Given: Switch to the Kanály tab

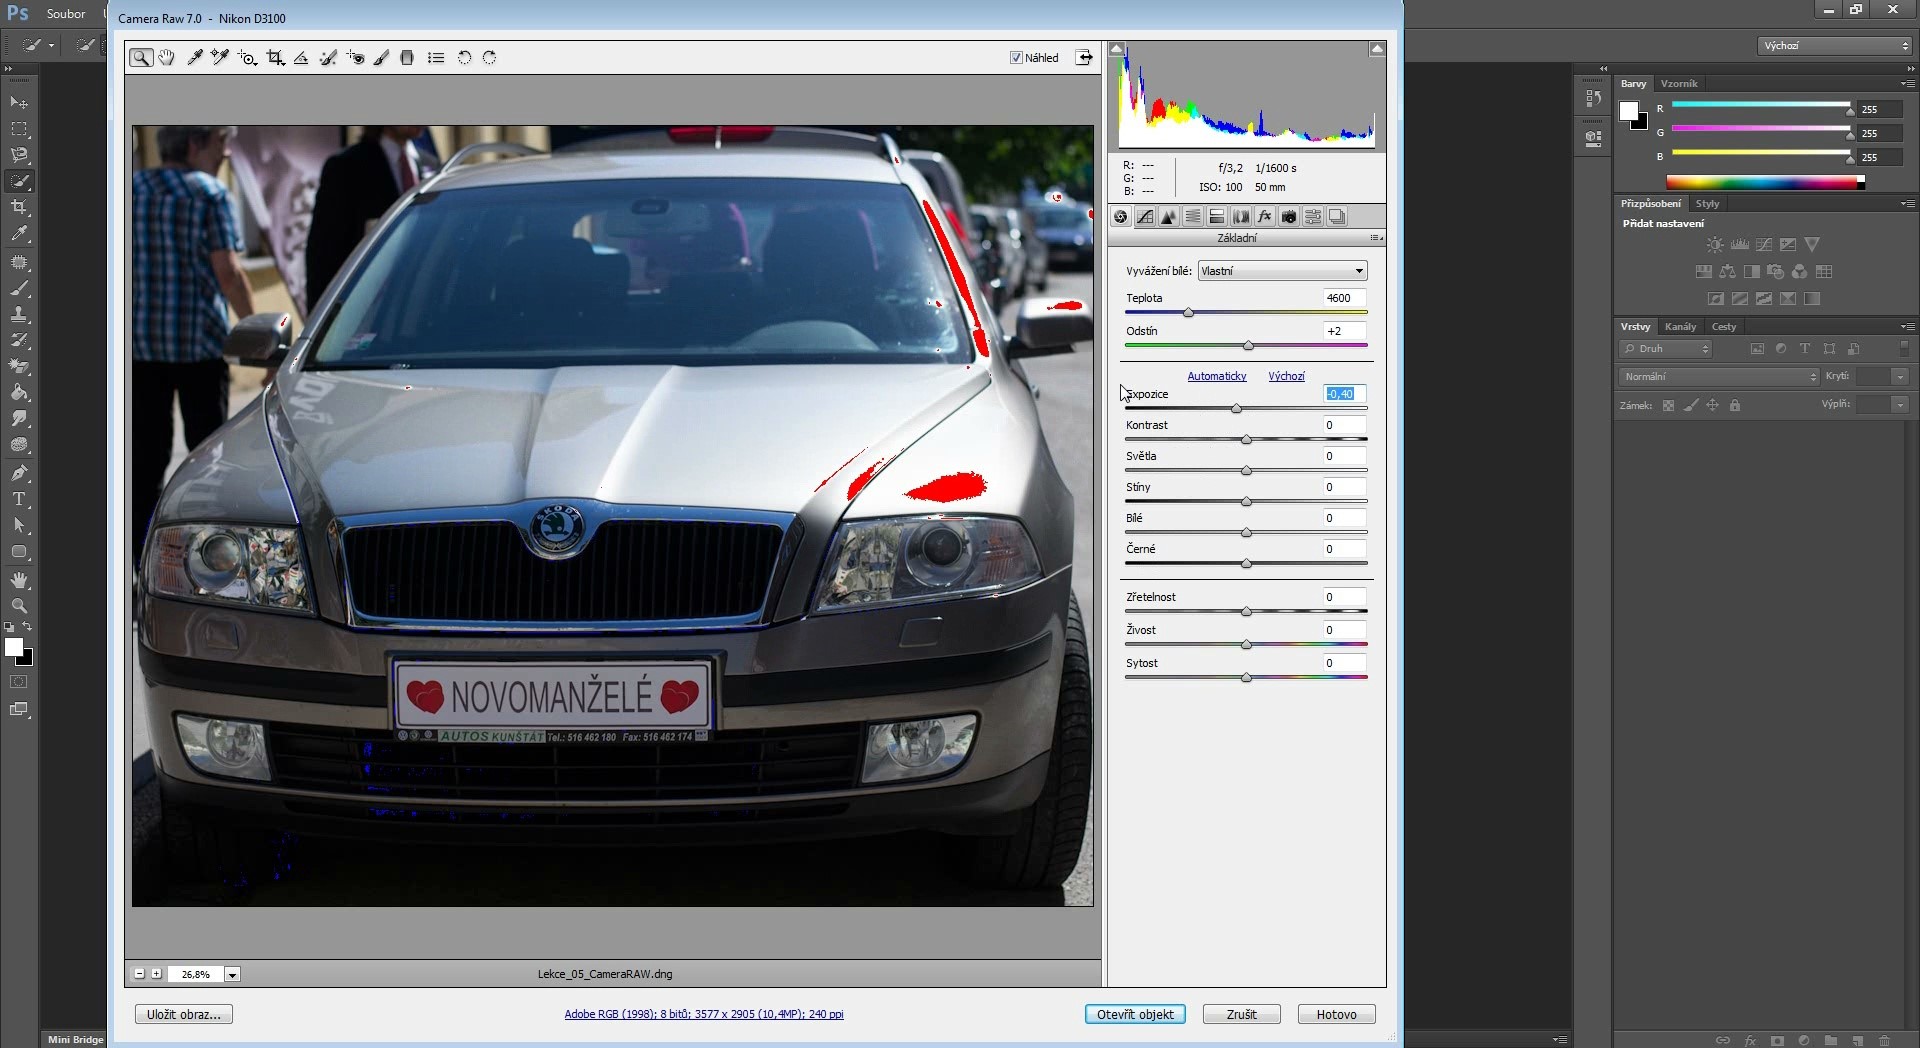Looking at the screenshot, I should point(1680,327).
